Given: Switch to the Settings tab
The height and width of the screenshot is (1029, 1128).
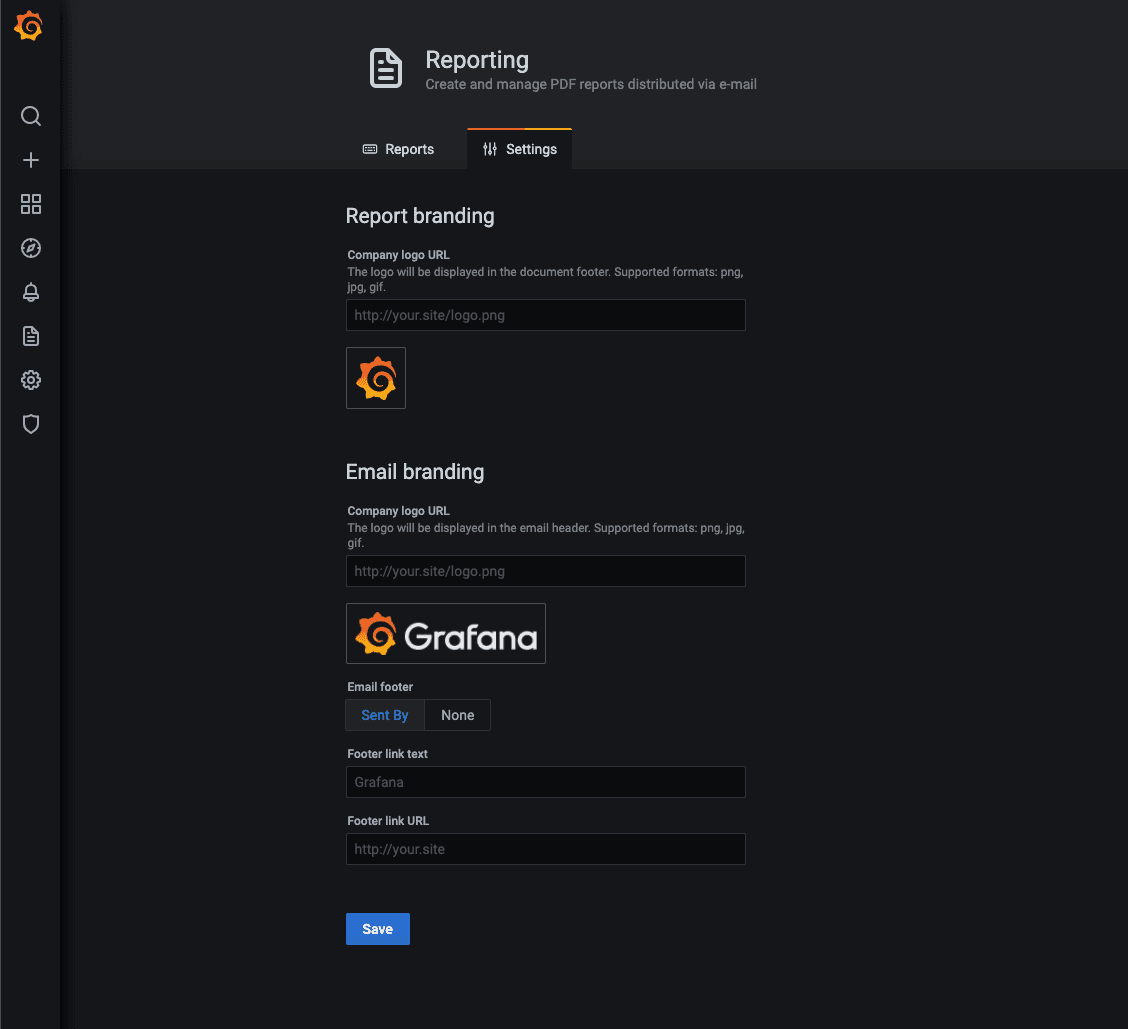Looking at the screenshot, I should click(519, 149).
